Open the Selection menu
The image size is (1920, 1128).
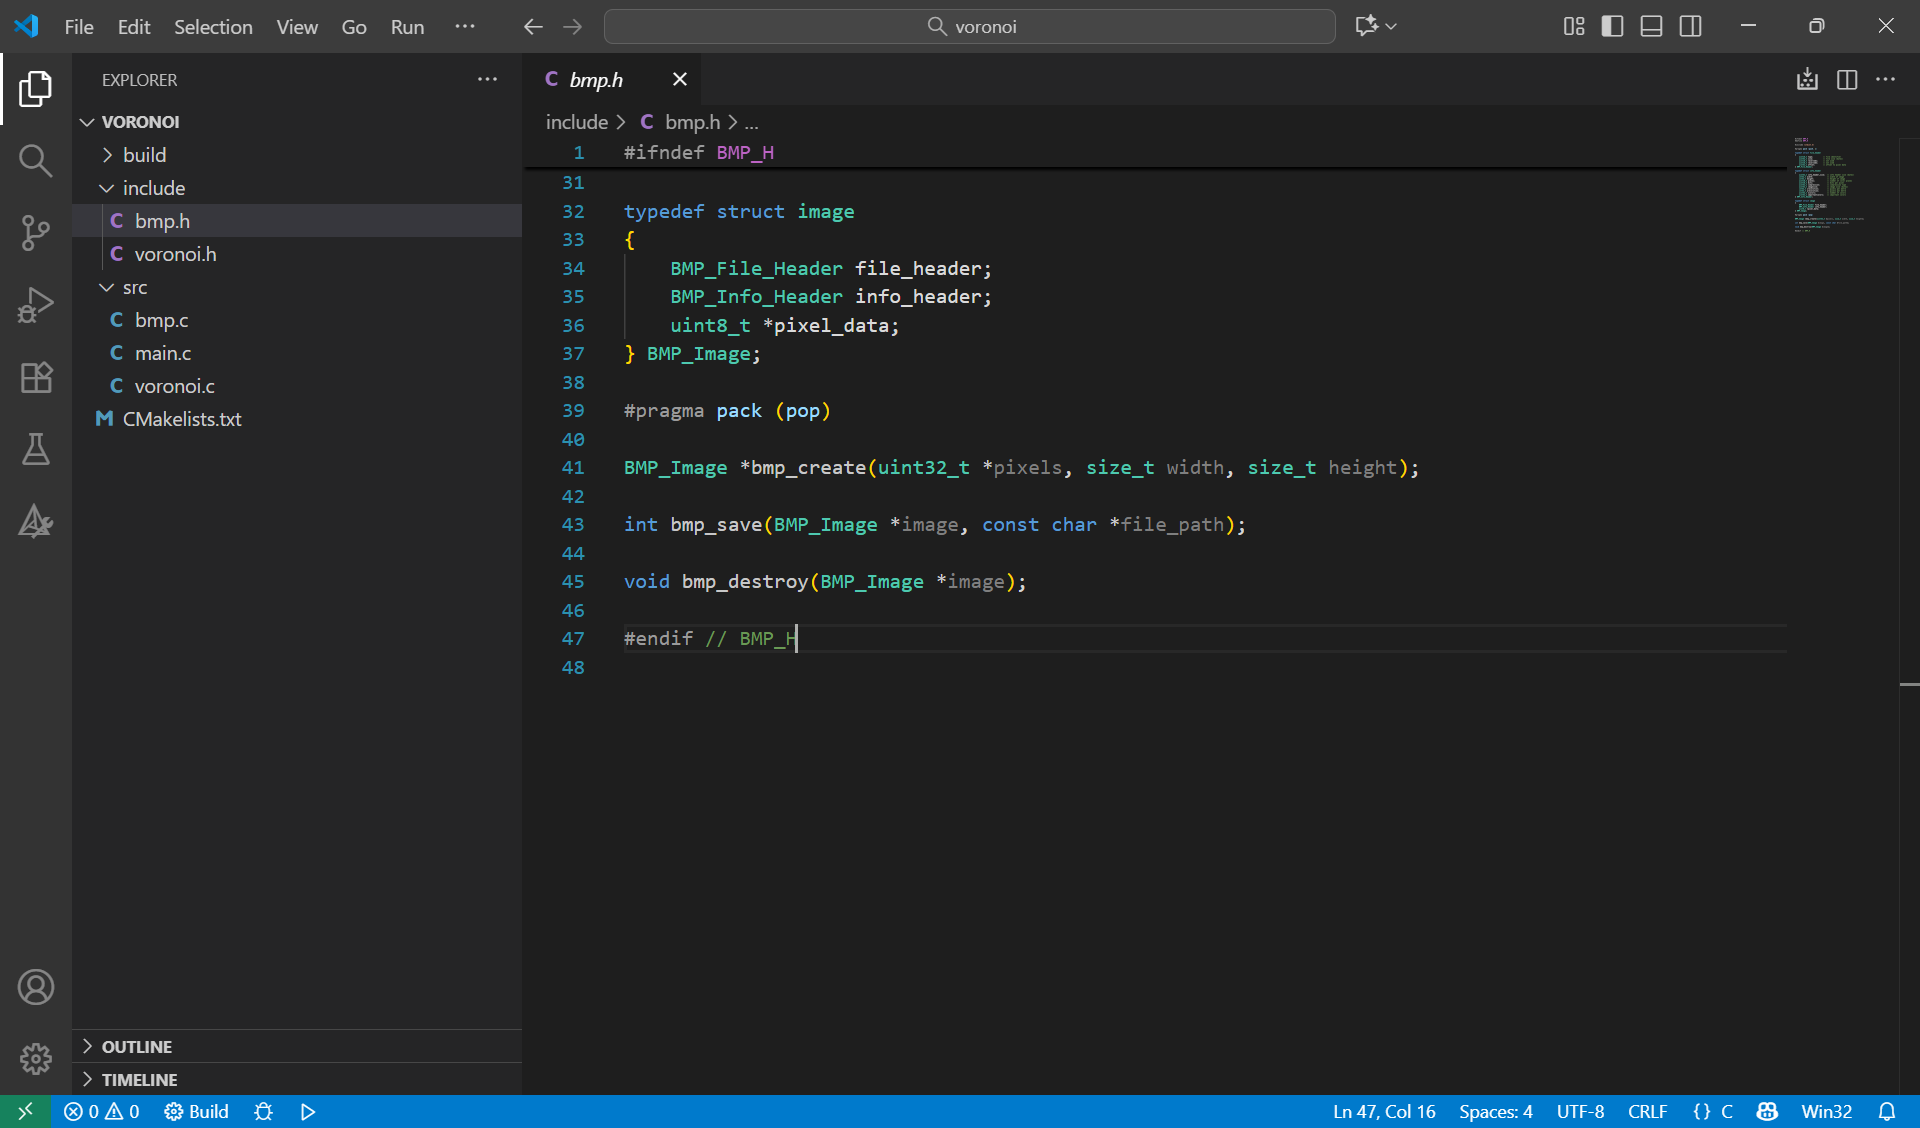(x=213, y=27)
